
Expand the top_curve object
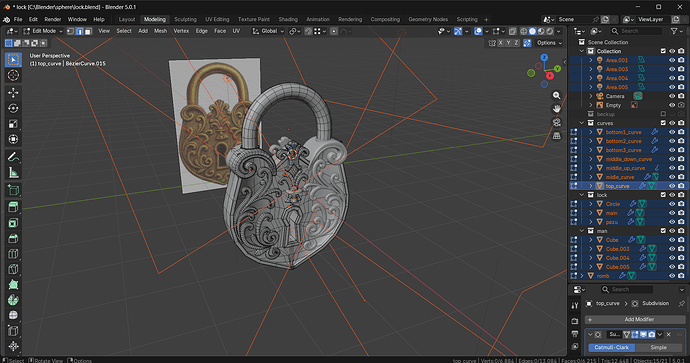click(591, 186)
